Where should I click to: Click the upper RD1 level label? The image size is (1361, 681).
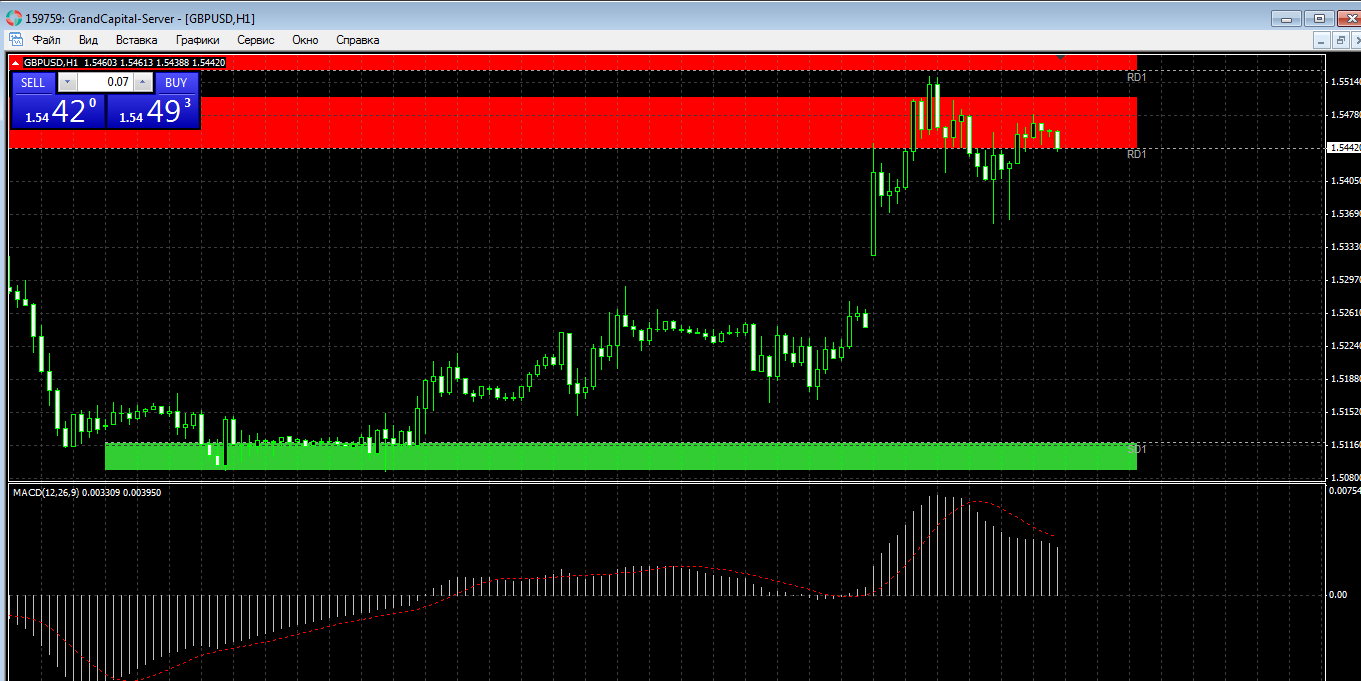pos(1136,77)
